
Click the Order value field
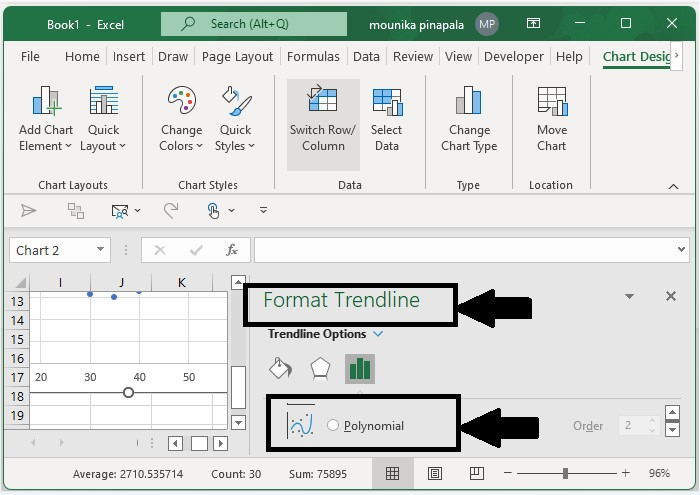pyautogui.click(x=639, y=425)
